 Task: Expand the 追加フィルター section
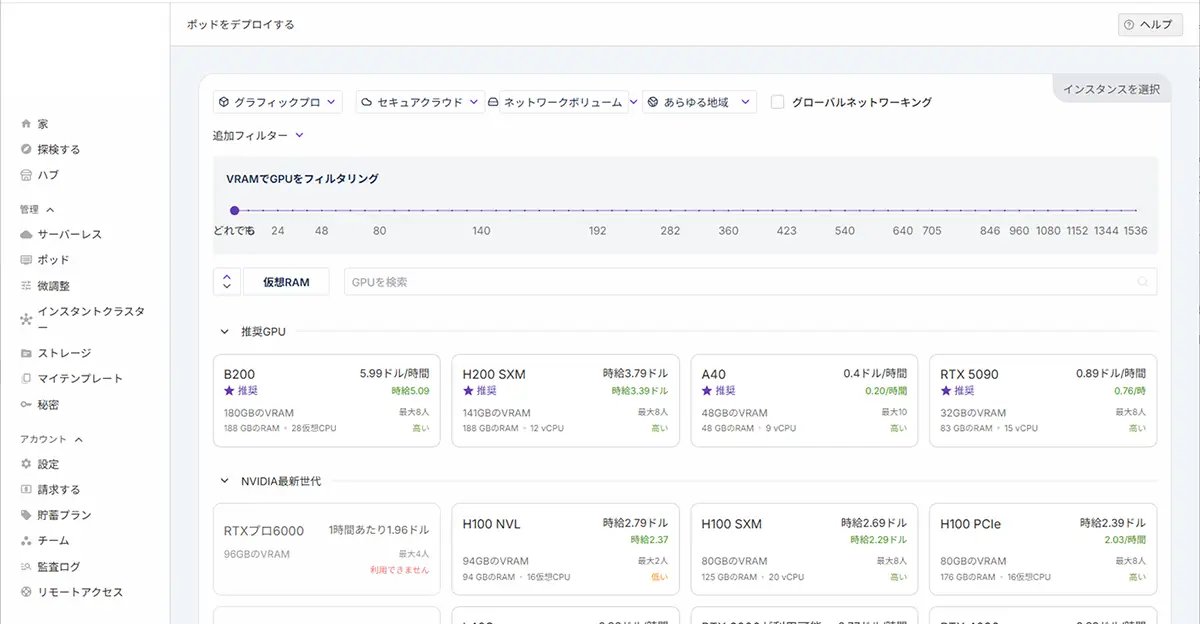pos(258,135)
